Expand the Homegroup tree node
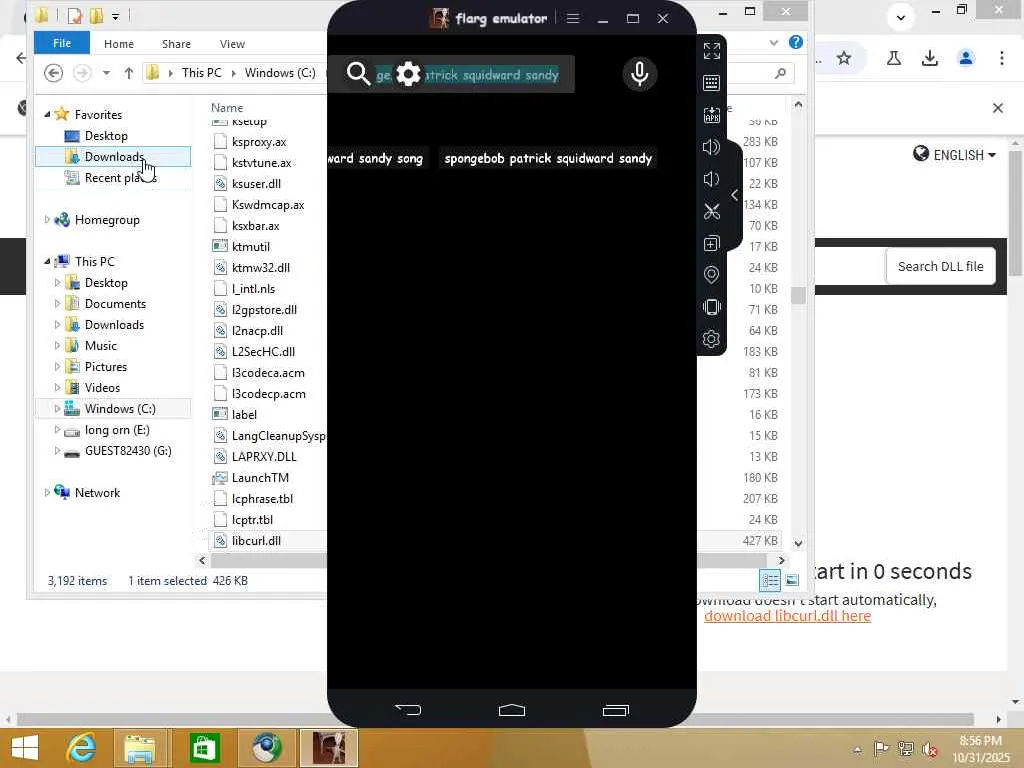Screen dimensions: 1024x768 tap(47, 219)
